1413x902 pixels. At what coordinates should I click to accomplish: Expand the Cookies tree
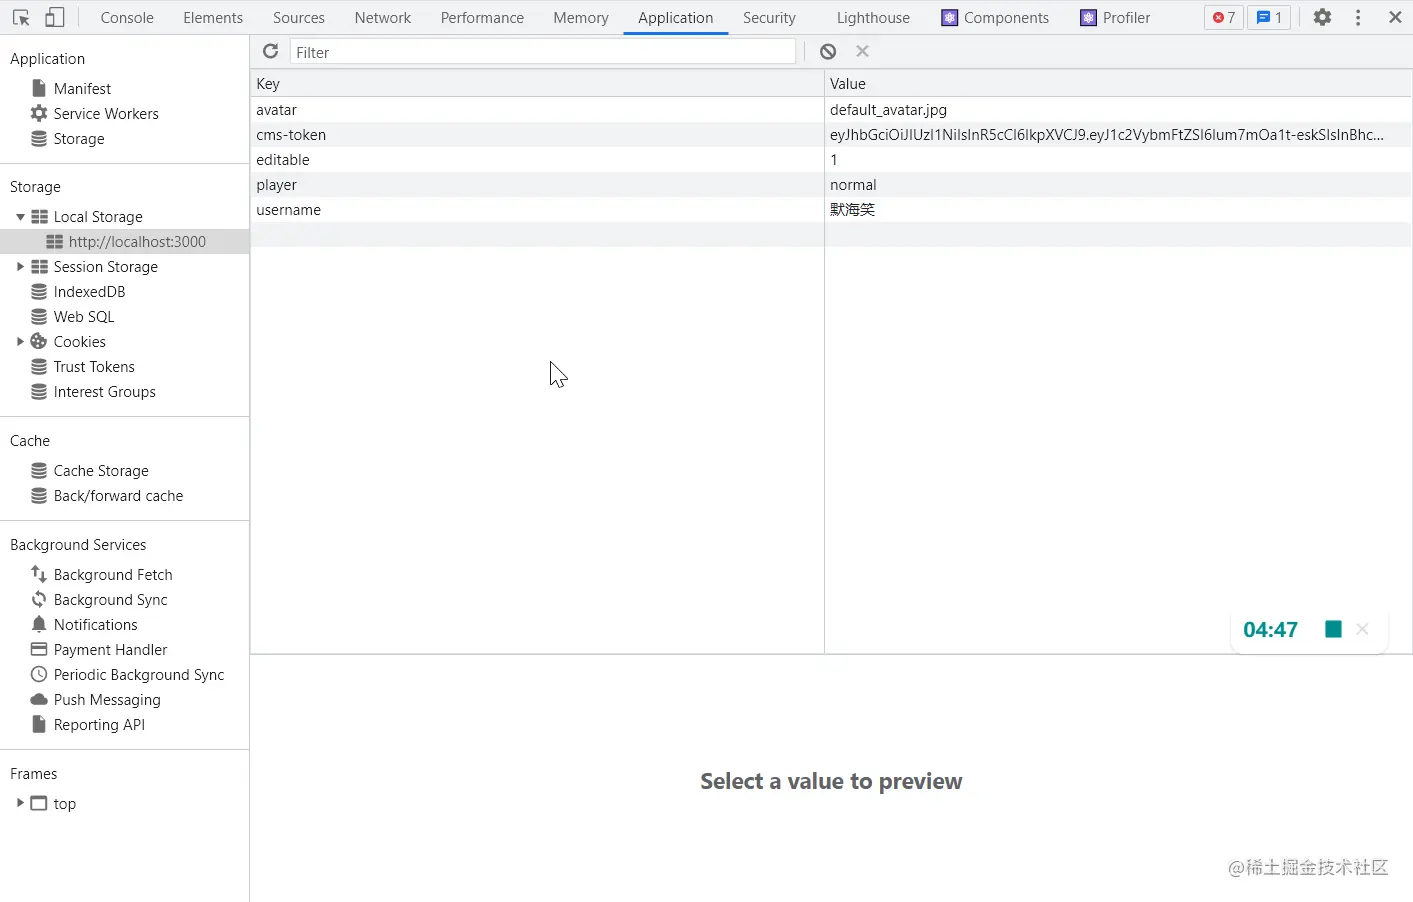(20, 341)
